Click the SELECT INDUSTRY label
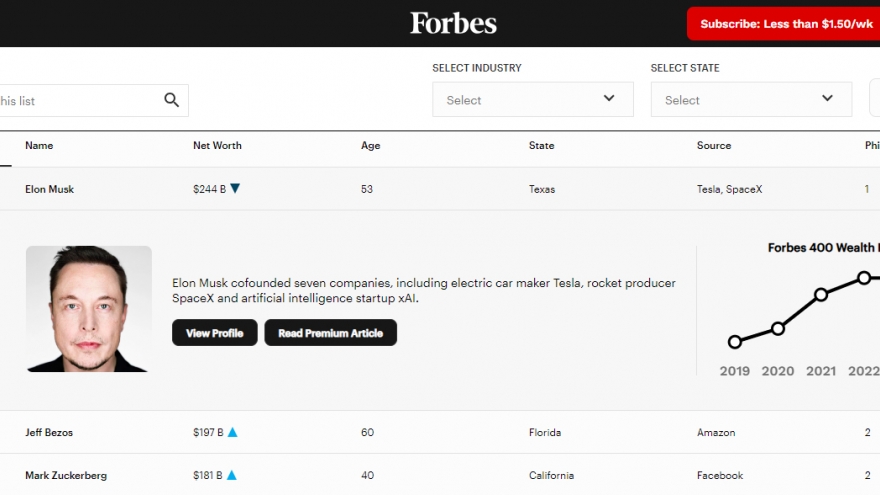 tap(476, 68)
